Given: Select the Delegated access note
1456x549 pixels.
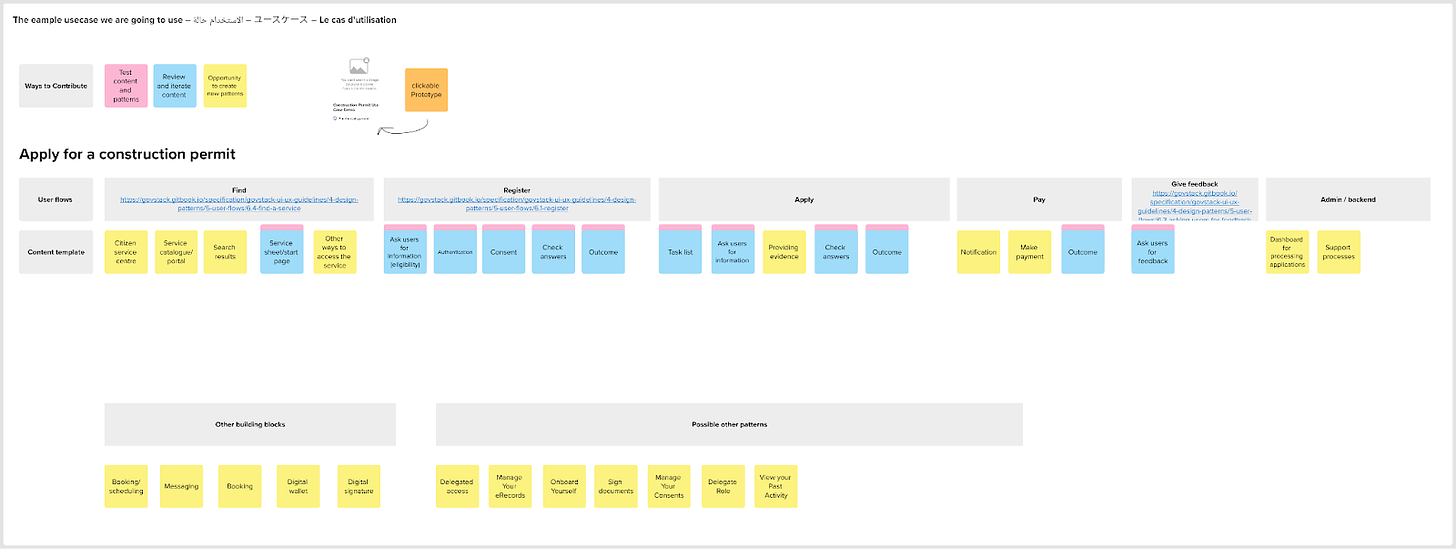Looking at the screenshot, I should click(457, 486).
